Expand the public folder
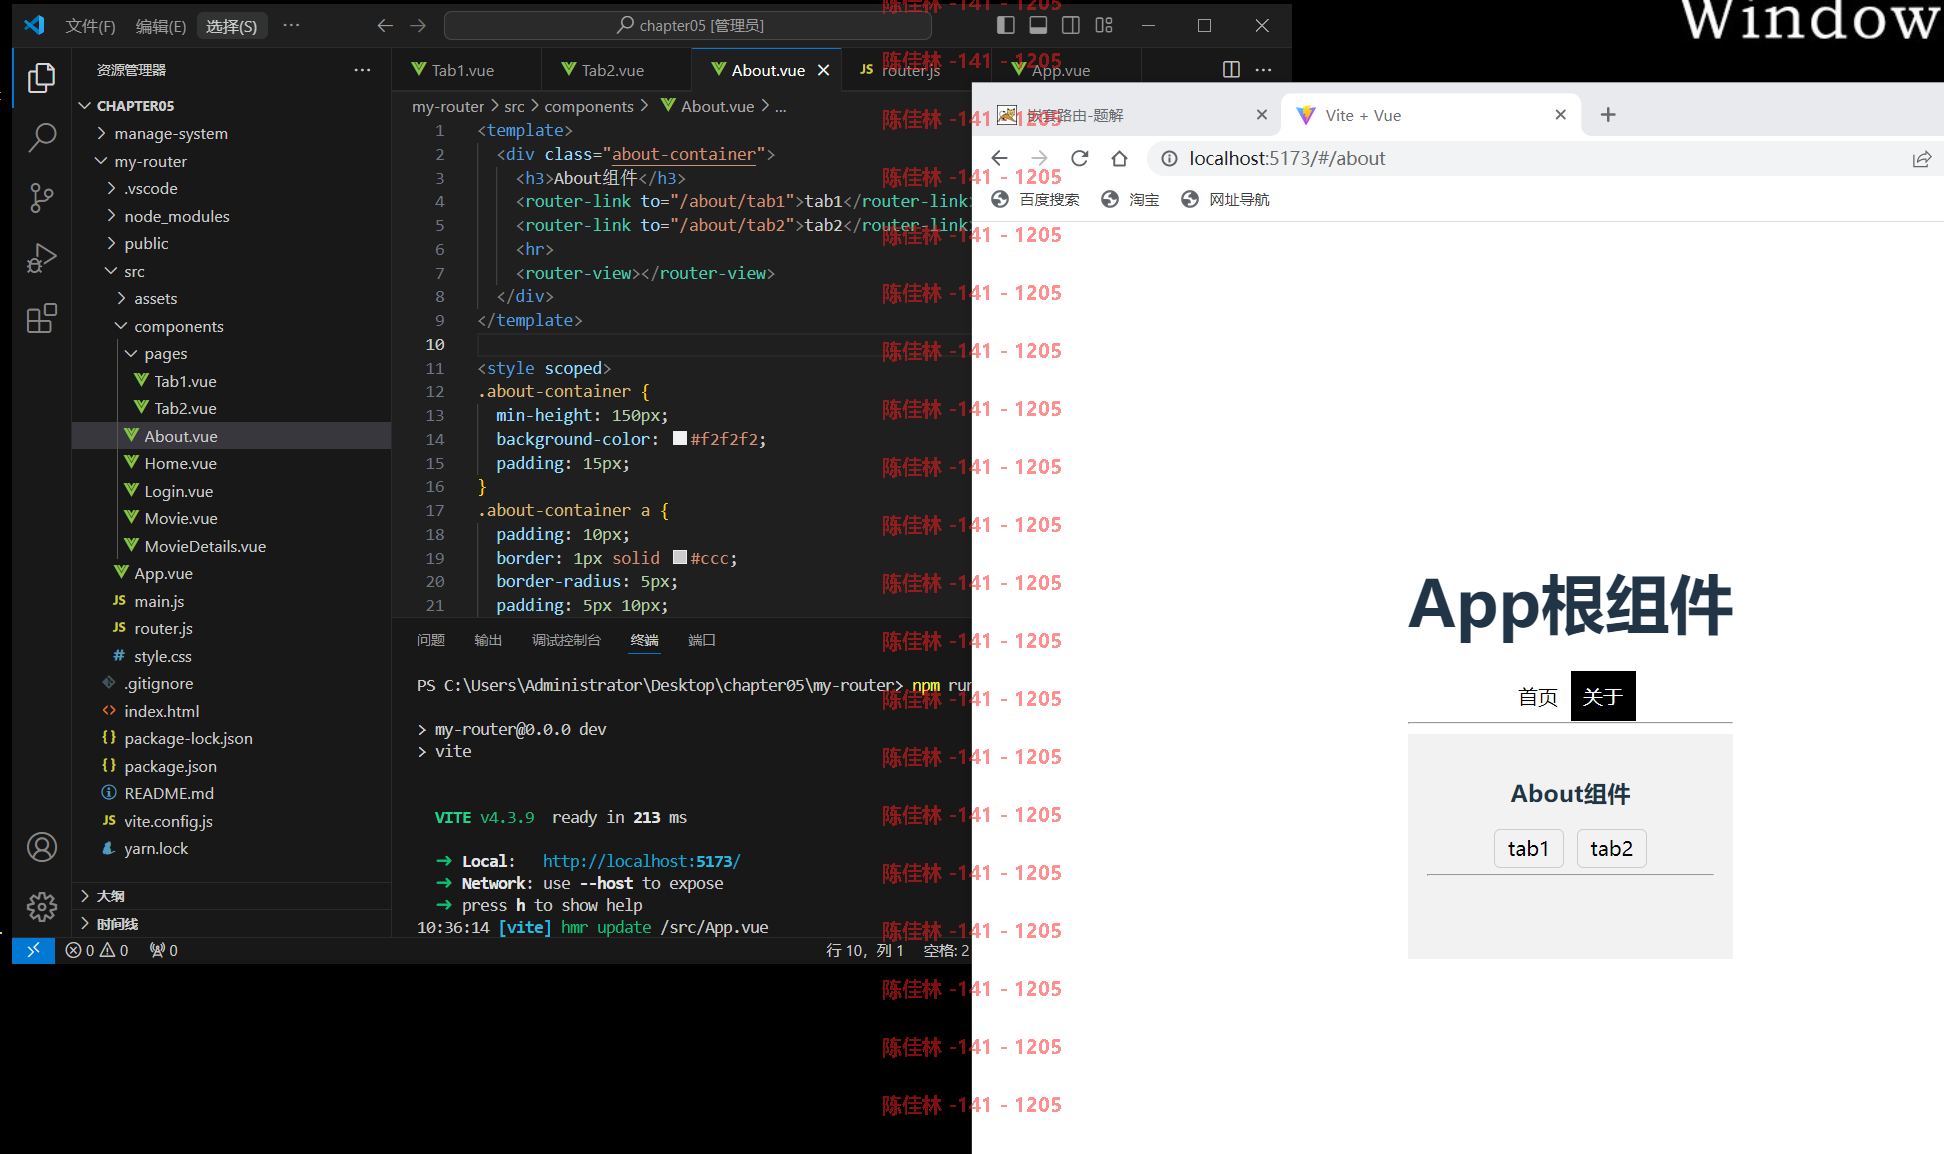1944x1154 pixels. [x=111, y=243]
